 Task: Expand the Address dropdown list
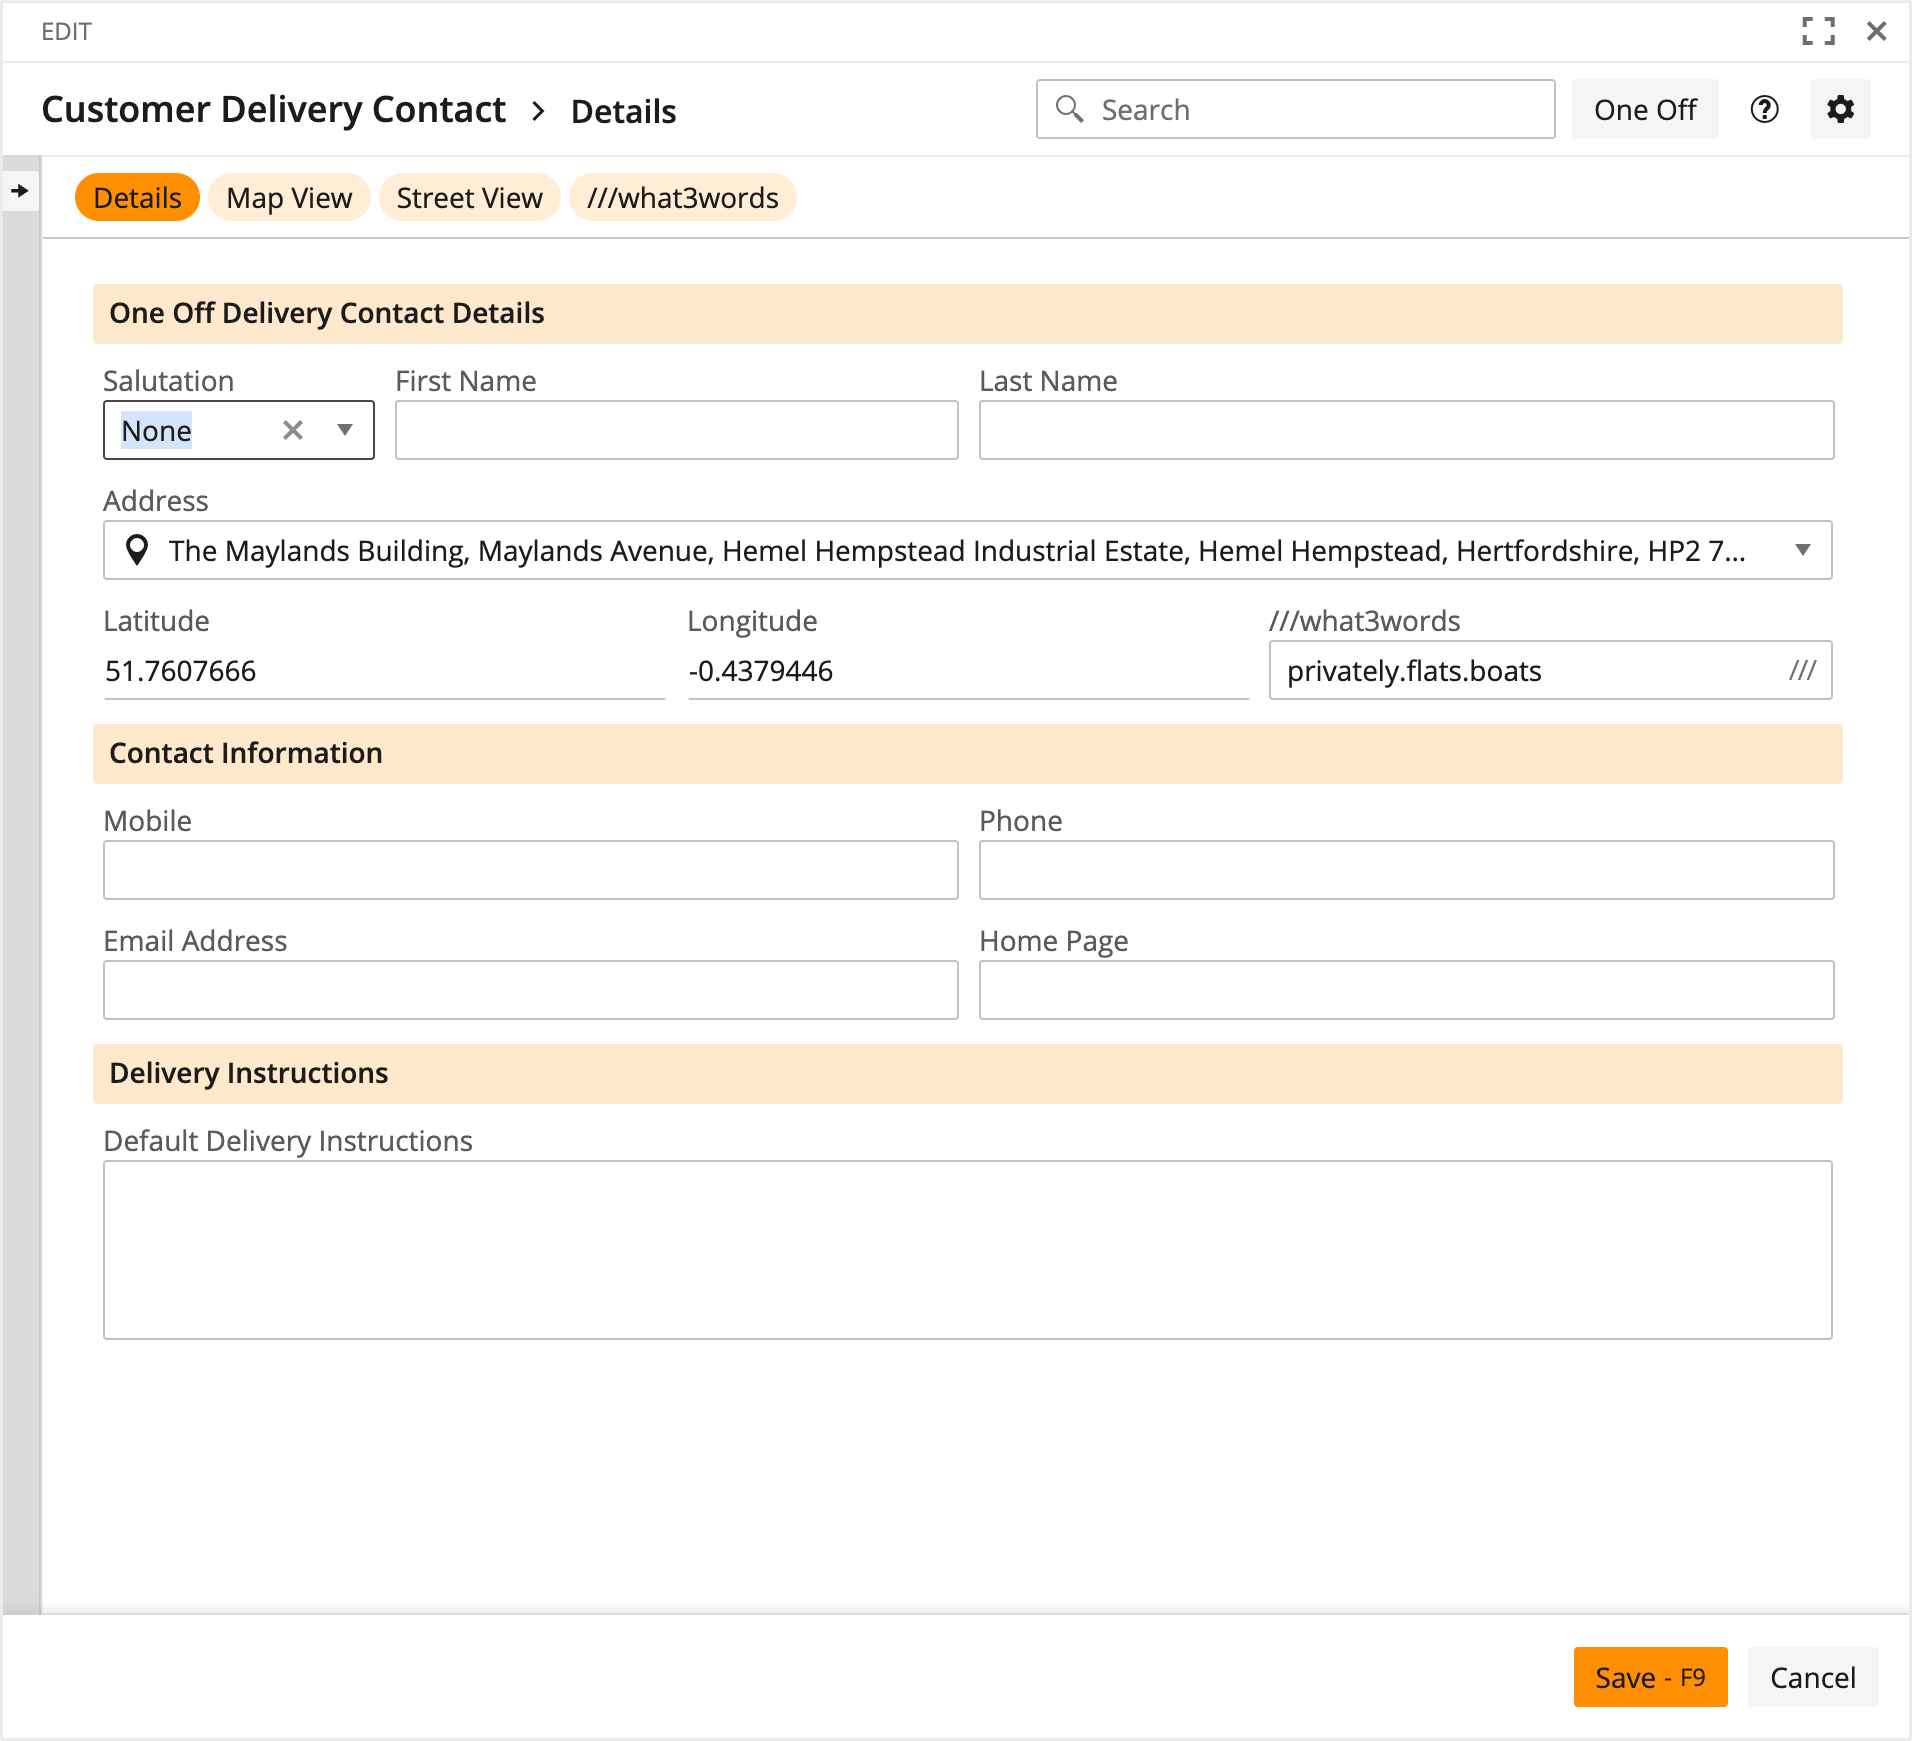(1802, 550)
